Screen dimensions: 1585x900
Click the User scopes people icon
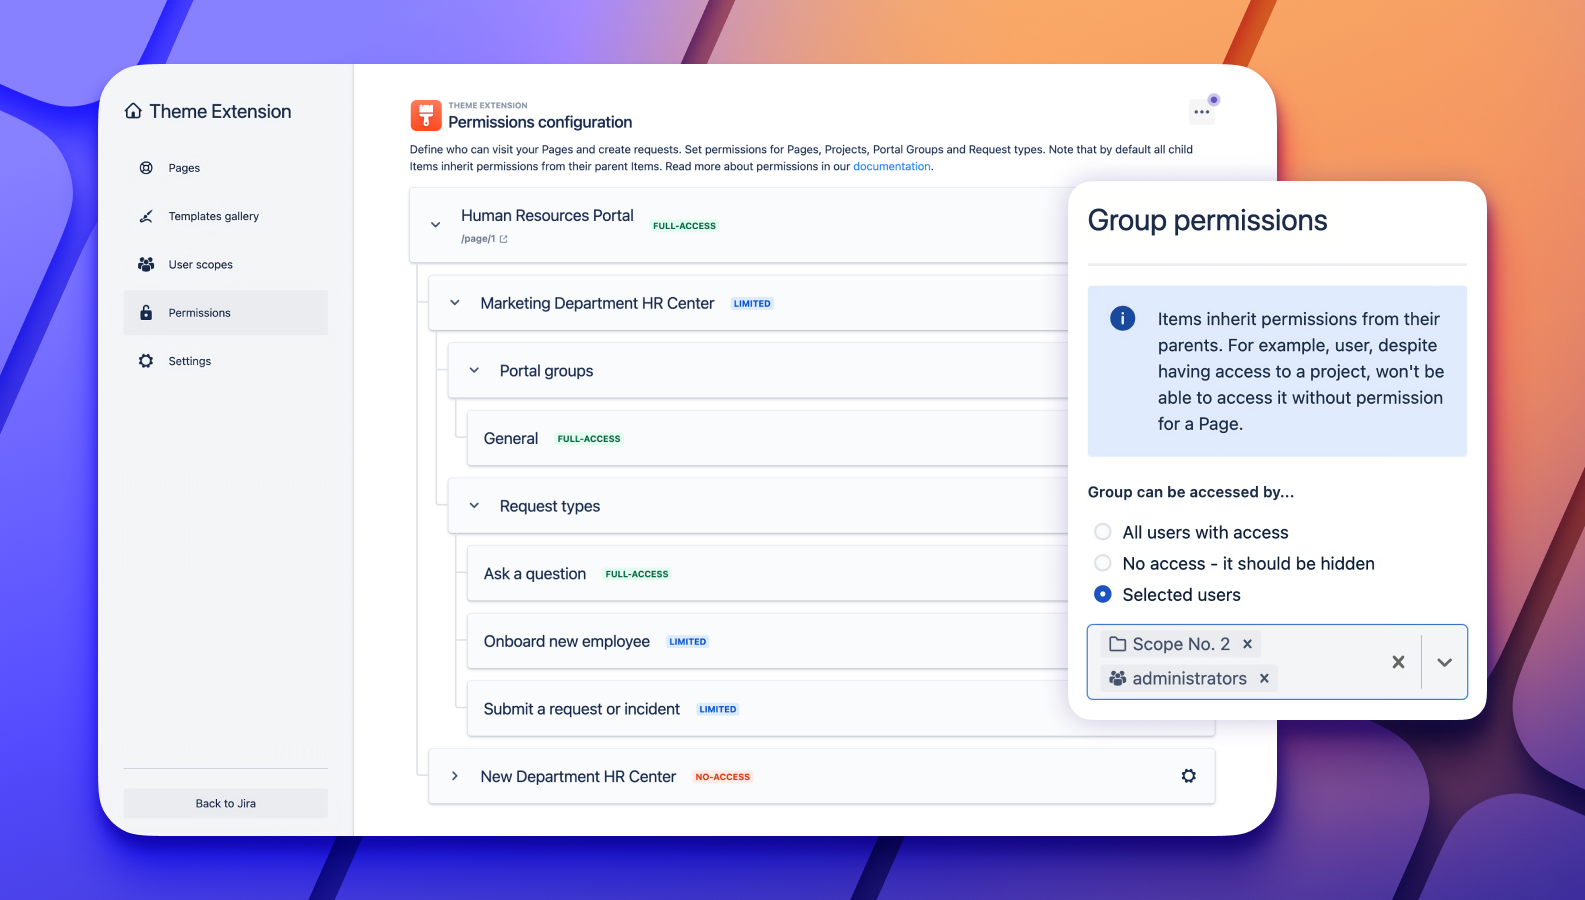point(146,264)
